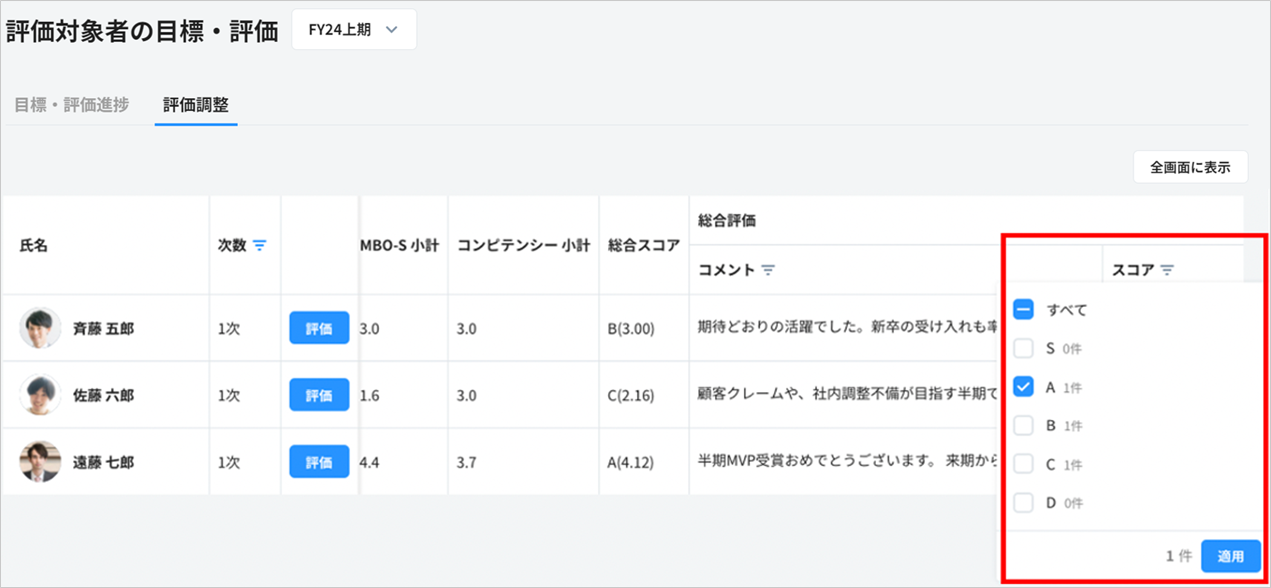Select the 評価調整 tab
Viewport: 1271px width, 588px height.
[196, 105]
